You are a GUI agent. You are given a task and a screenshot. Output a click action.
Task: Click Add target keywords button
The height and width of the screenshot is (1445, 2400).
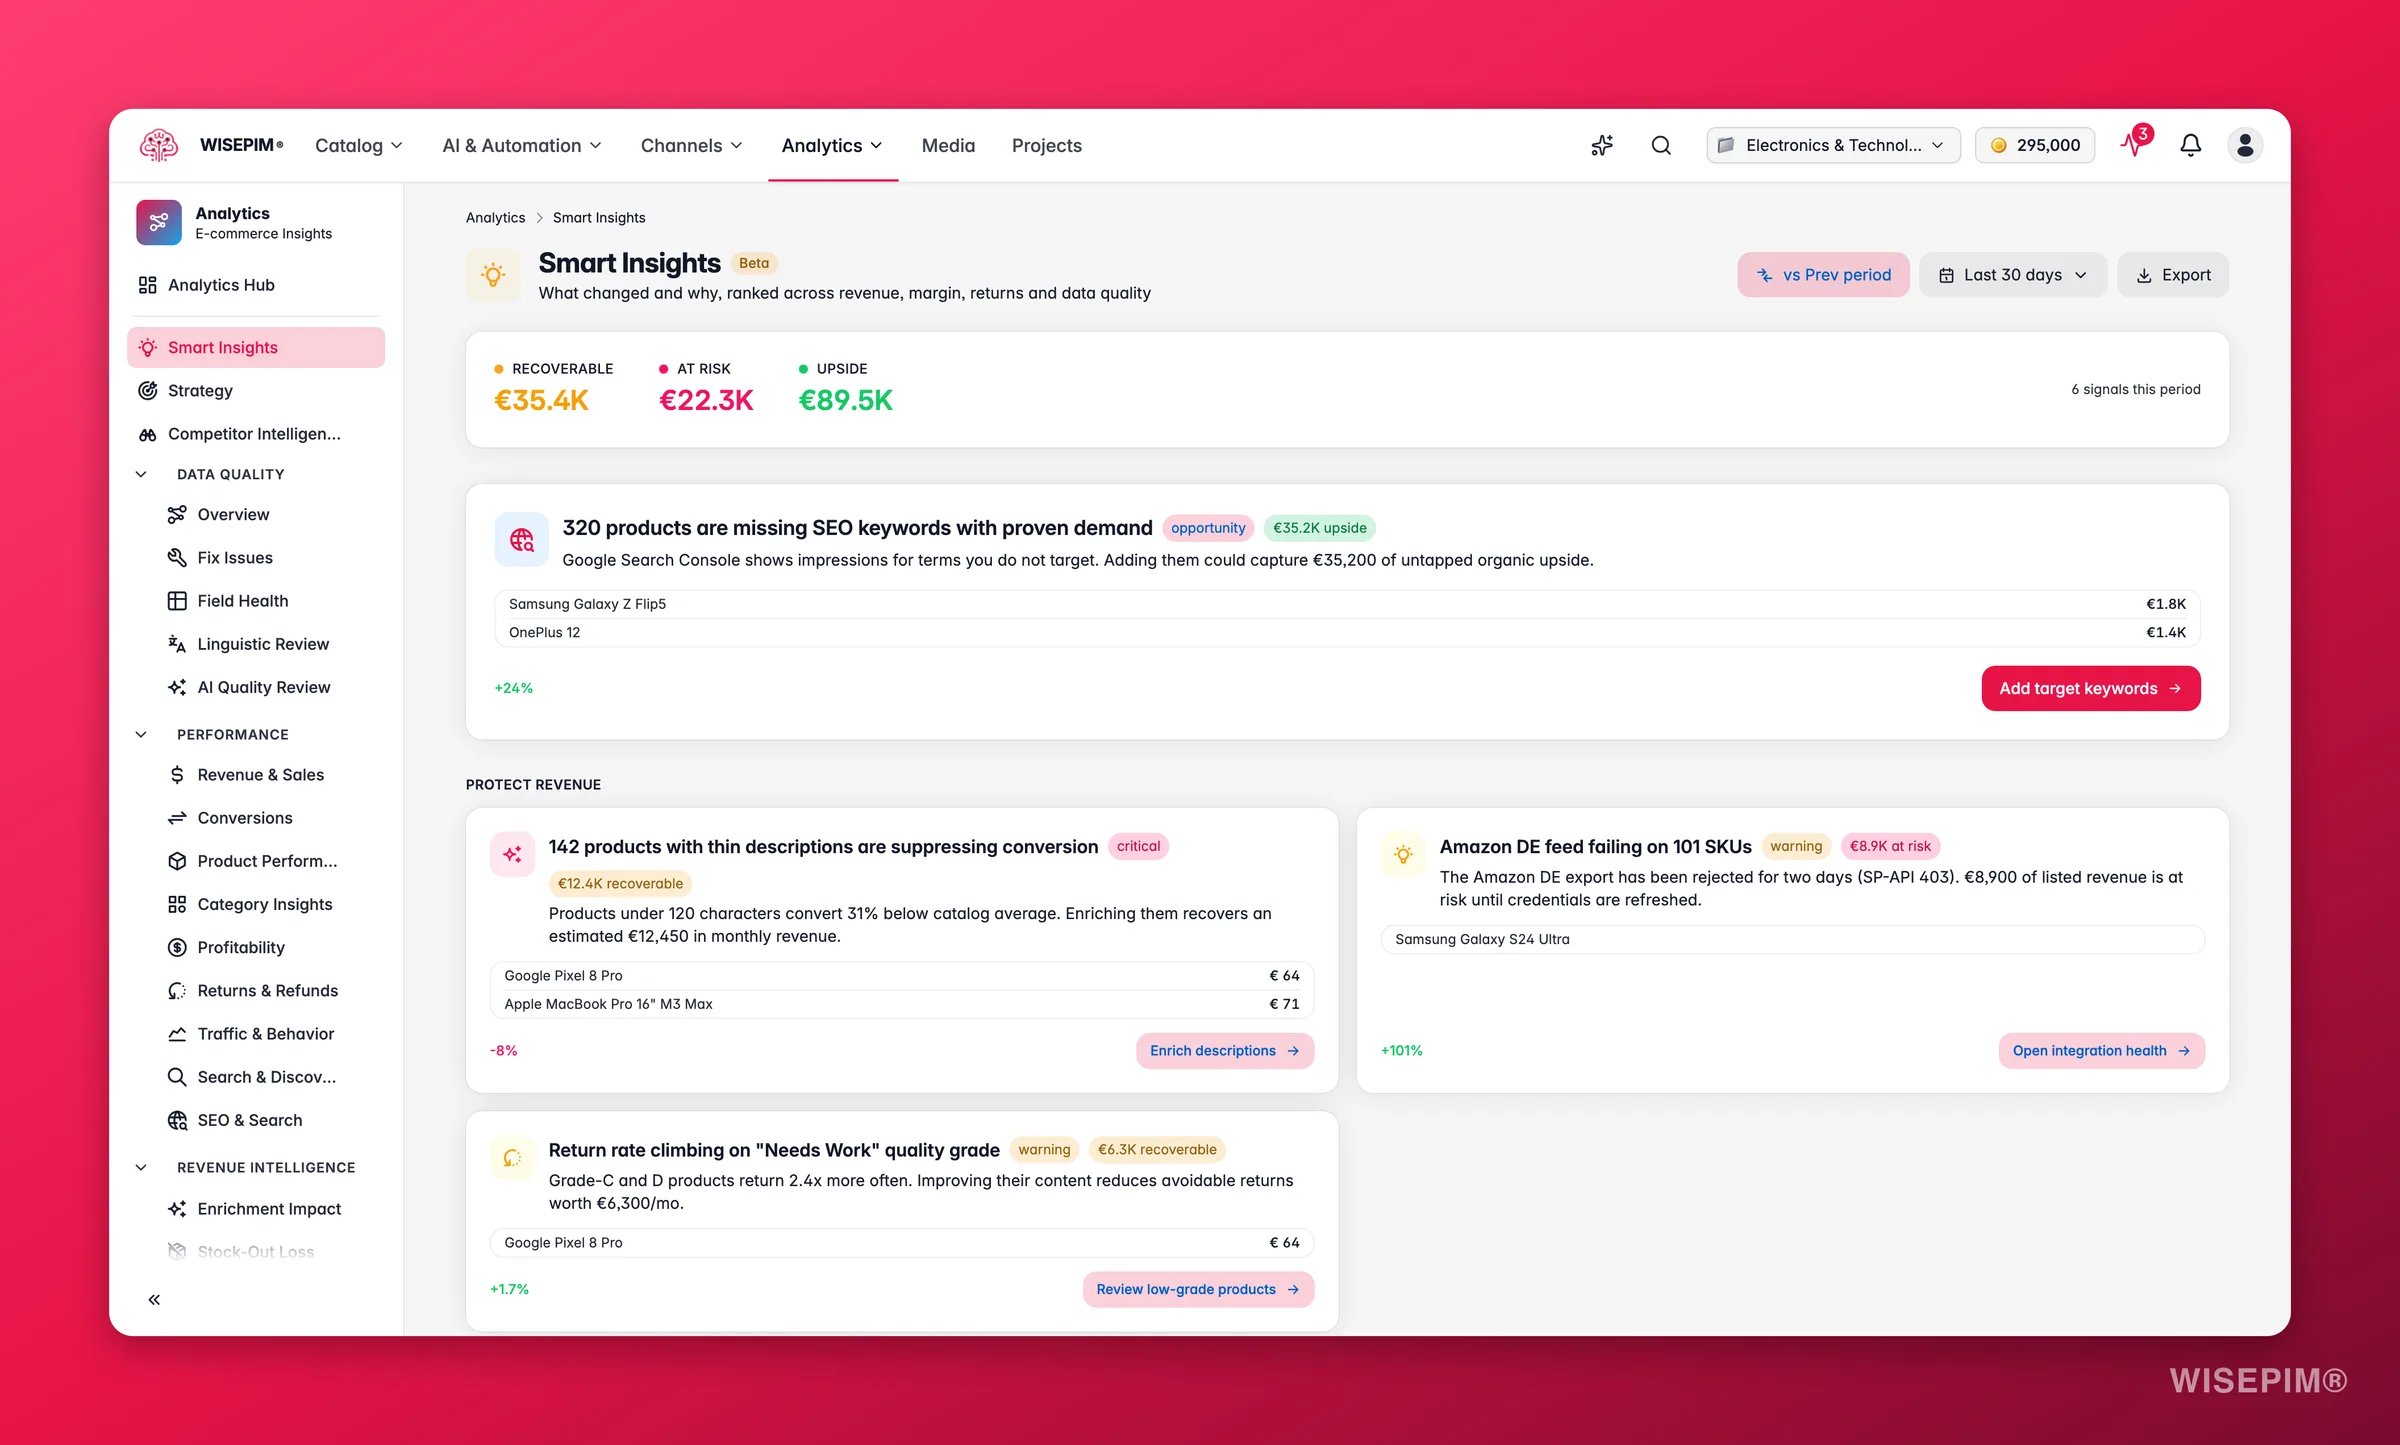(x=2090, y=688)
